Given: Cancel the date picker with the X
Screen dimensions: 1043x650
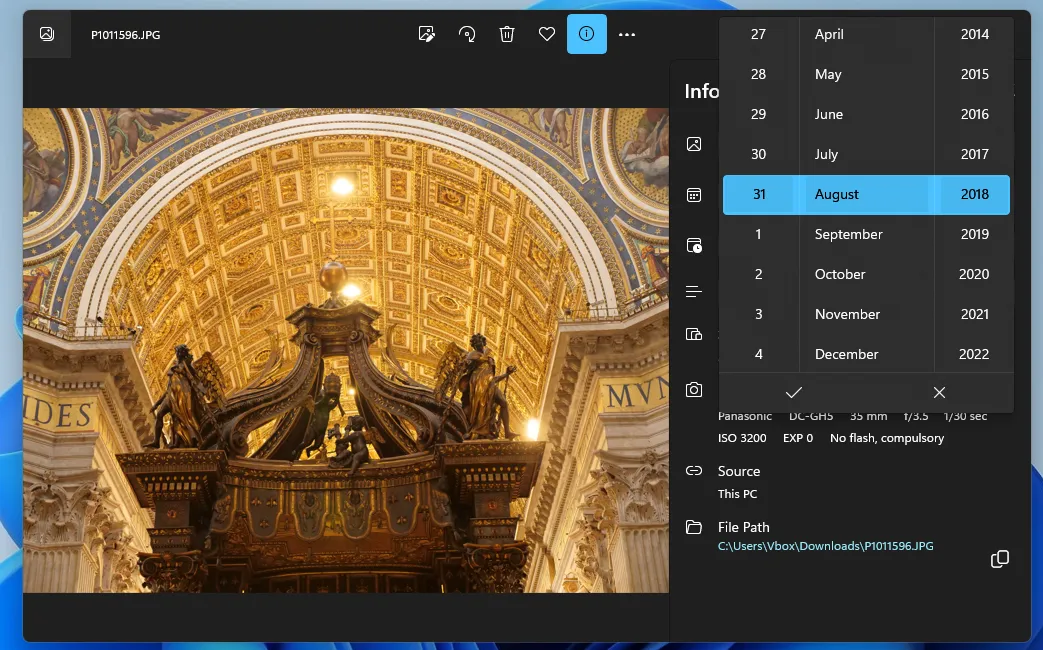Looking at the screenshot, I should [938, 392].
